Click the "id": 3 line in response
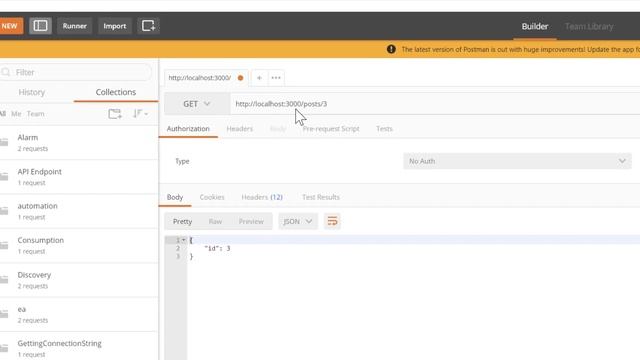The width and height of the screenshot is (640, 360). pyautogui.click(x=217, y=248)
